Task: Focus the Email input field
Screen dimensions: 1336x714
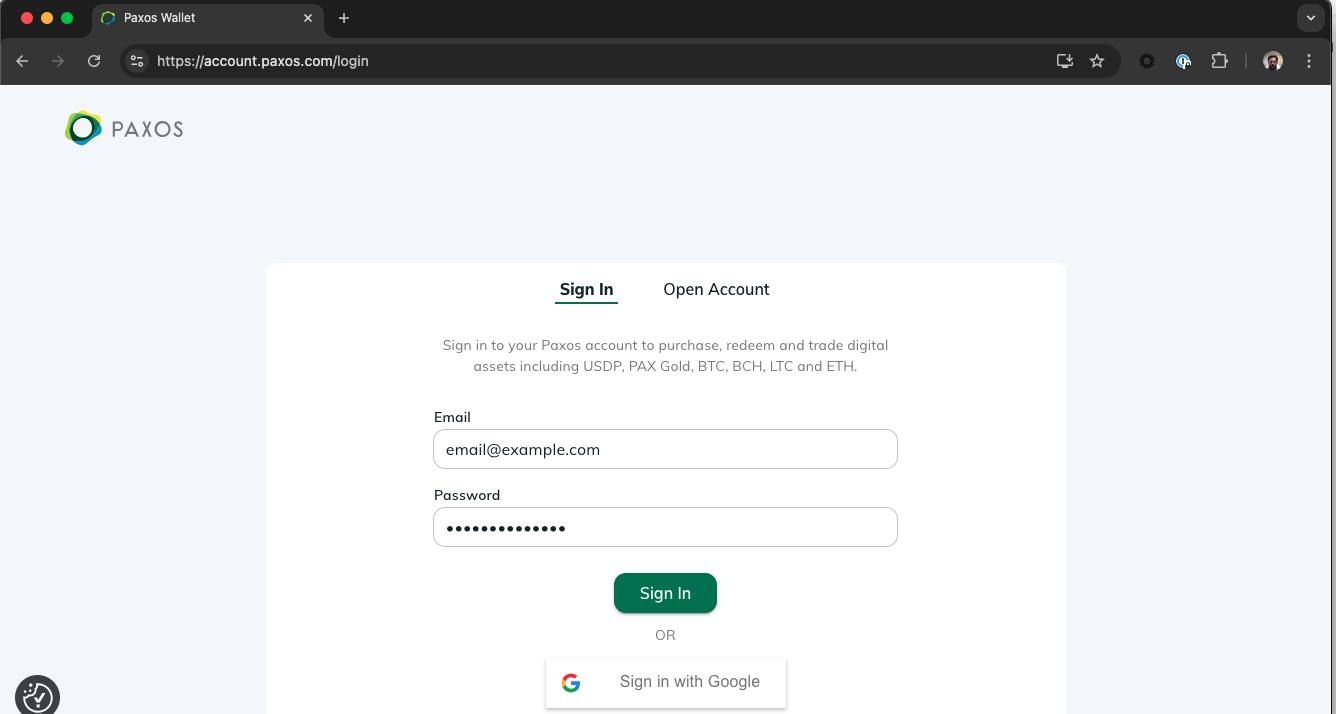Action: click(665, 449)
